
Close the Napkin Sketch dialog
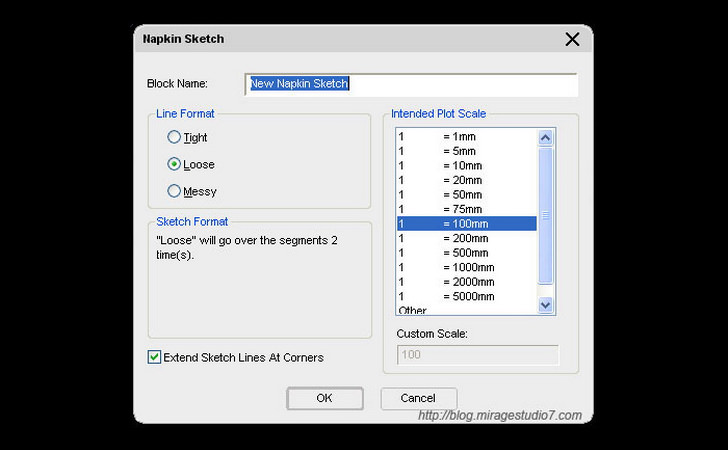(x=572, y=39)
